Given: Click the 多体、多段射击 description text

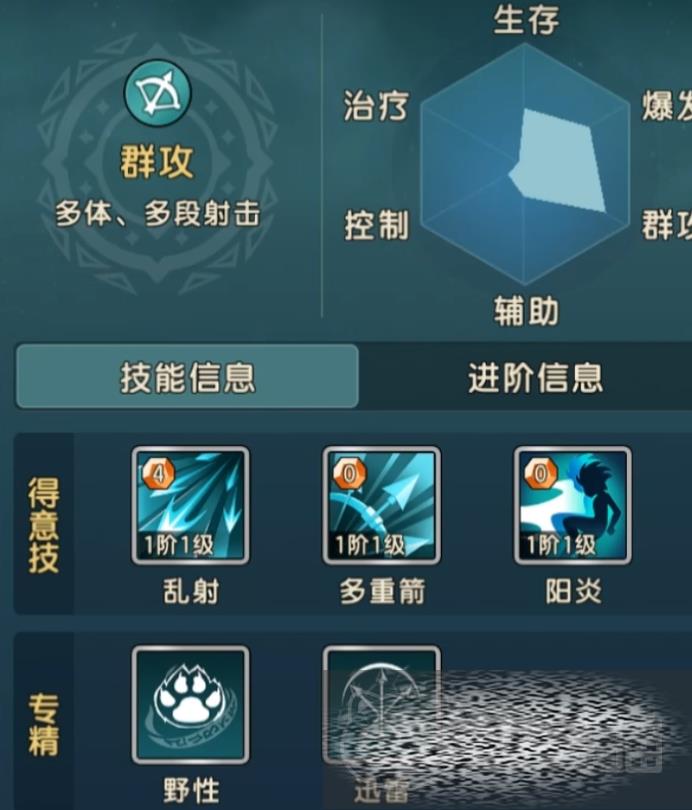Looking at the screenshot, I should tap(158, 214).
